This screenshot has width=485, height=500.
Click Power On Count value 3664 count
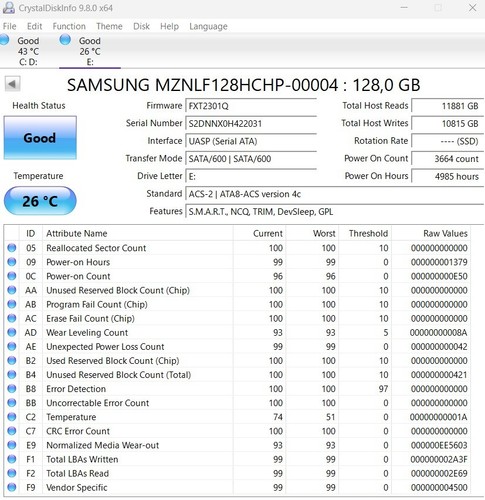click(447, 159)
